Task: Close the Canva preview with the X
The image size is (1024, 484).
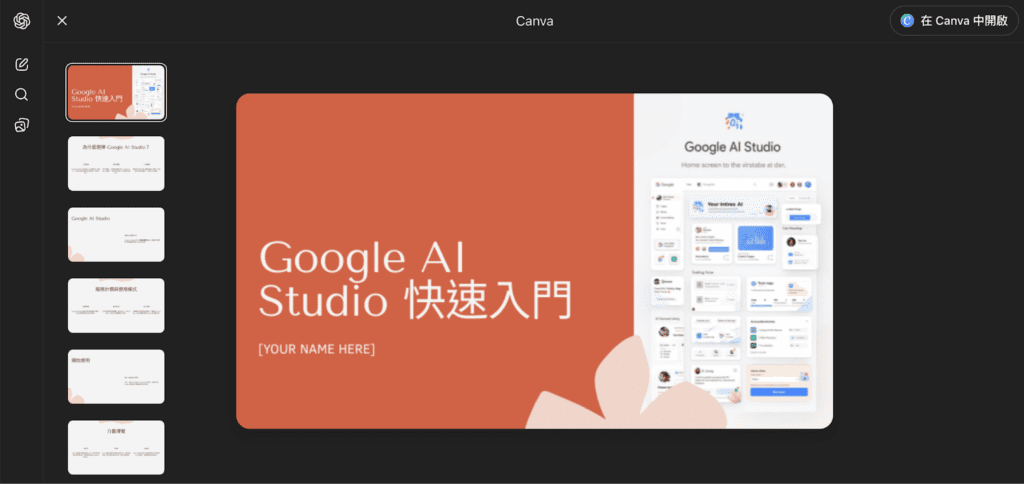Action: 62,21
